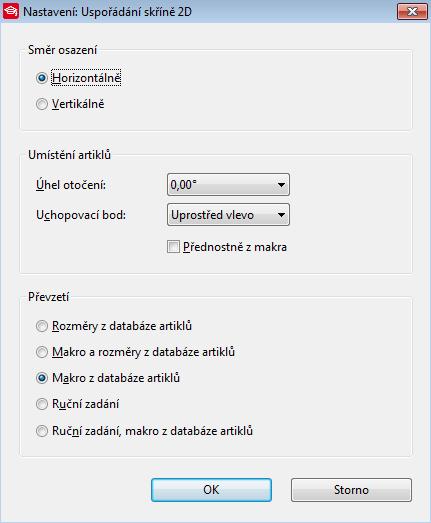Click the Úhel otočení label

[71, 184]
